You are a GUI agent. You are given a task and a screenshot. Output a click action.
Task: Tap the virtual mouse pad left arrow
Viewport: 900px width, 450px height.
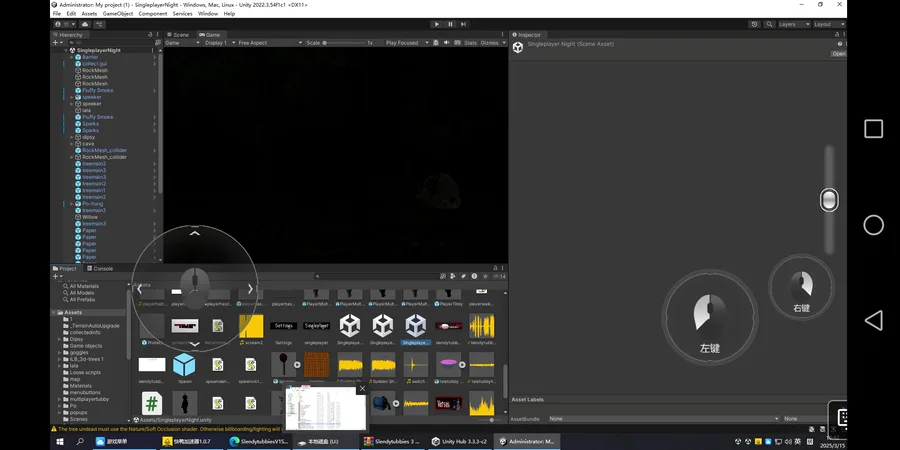click(x=139, y=289)
